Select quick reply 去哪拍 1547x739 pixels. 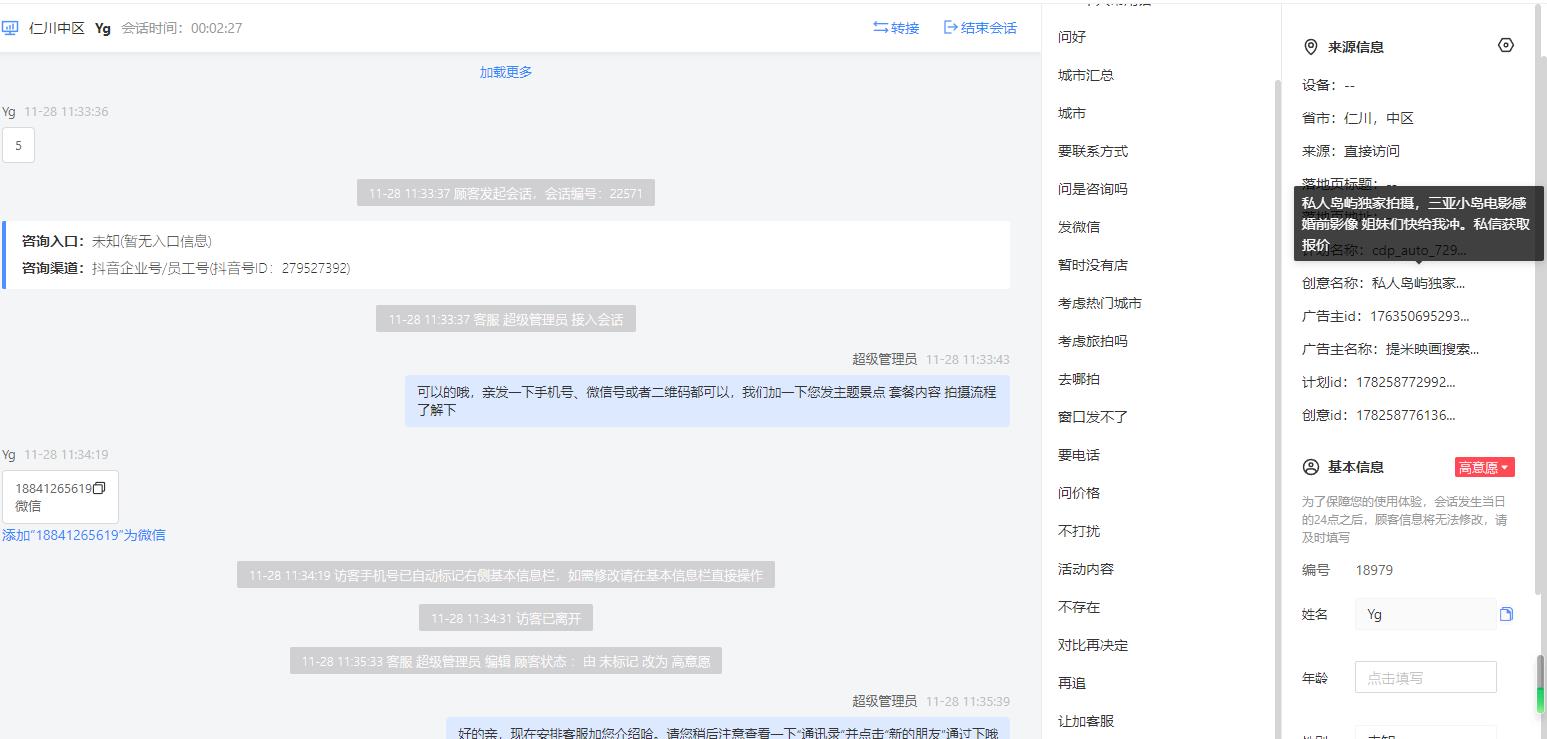(1079, 379)
